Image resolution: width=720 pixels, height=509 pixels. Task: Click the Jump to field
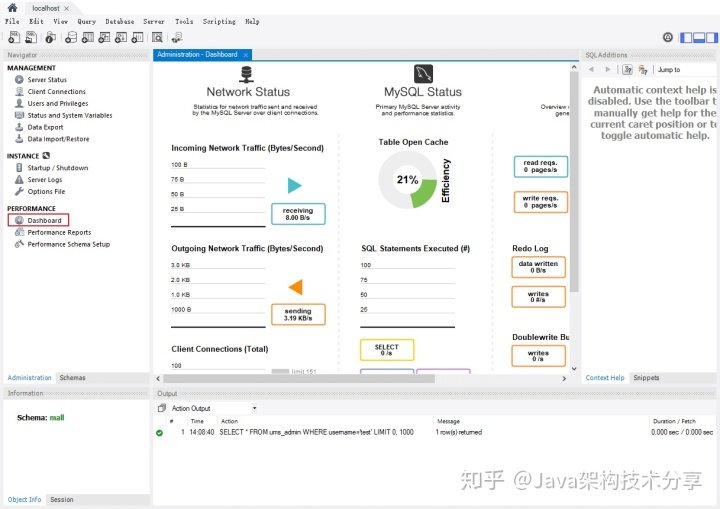[x=669, y=69]
